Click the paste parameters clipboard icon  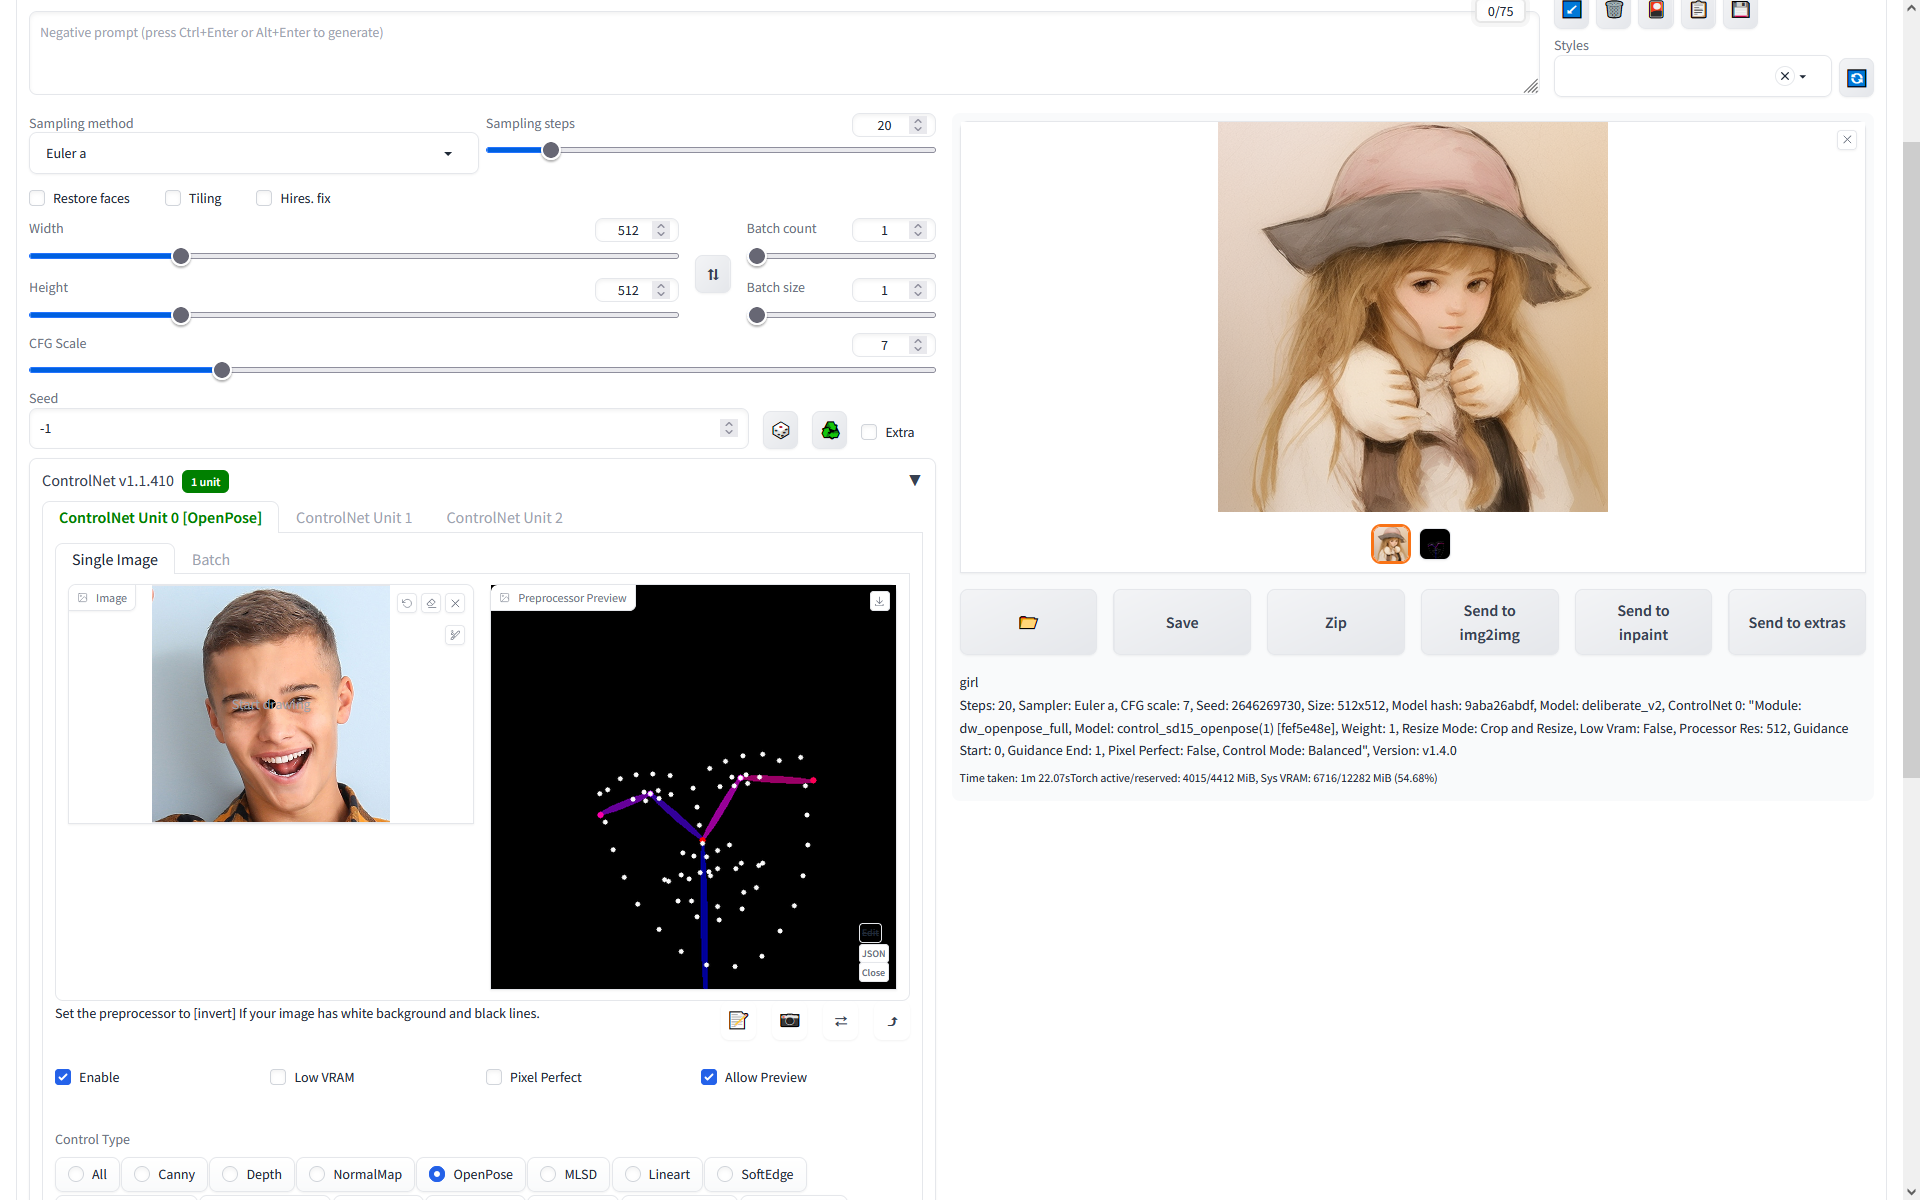click(1697, 11)
